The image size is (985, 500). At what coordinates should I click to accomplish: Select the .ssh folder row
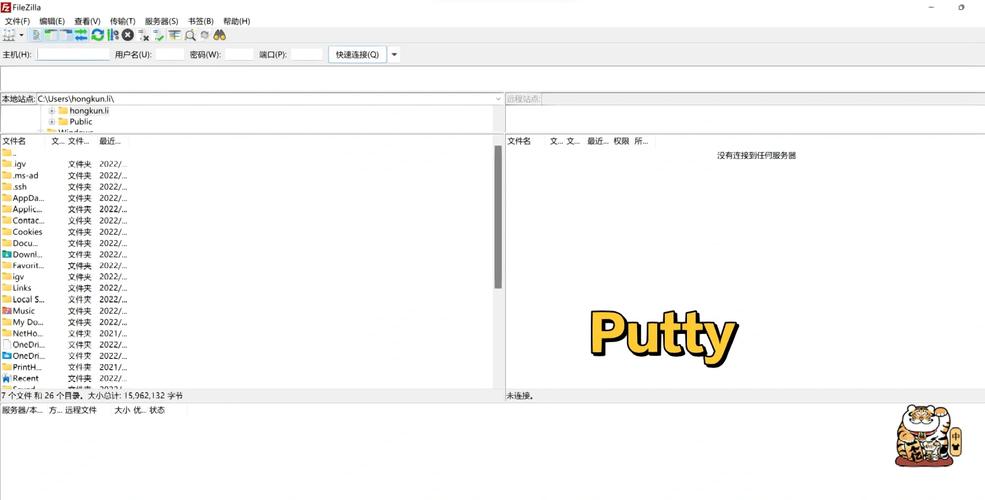[x=65, y=187]
